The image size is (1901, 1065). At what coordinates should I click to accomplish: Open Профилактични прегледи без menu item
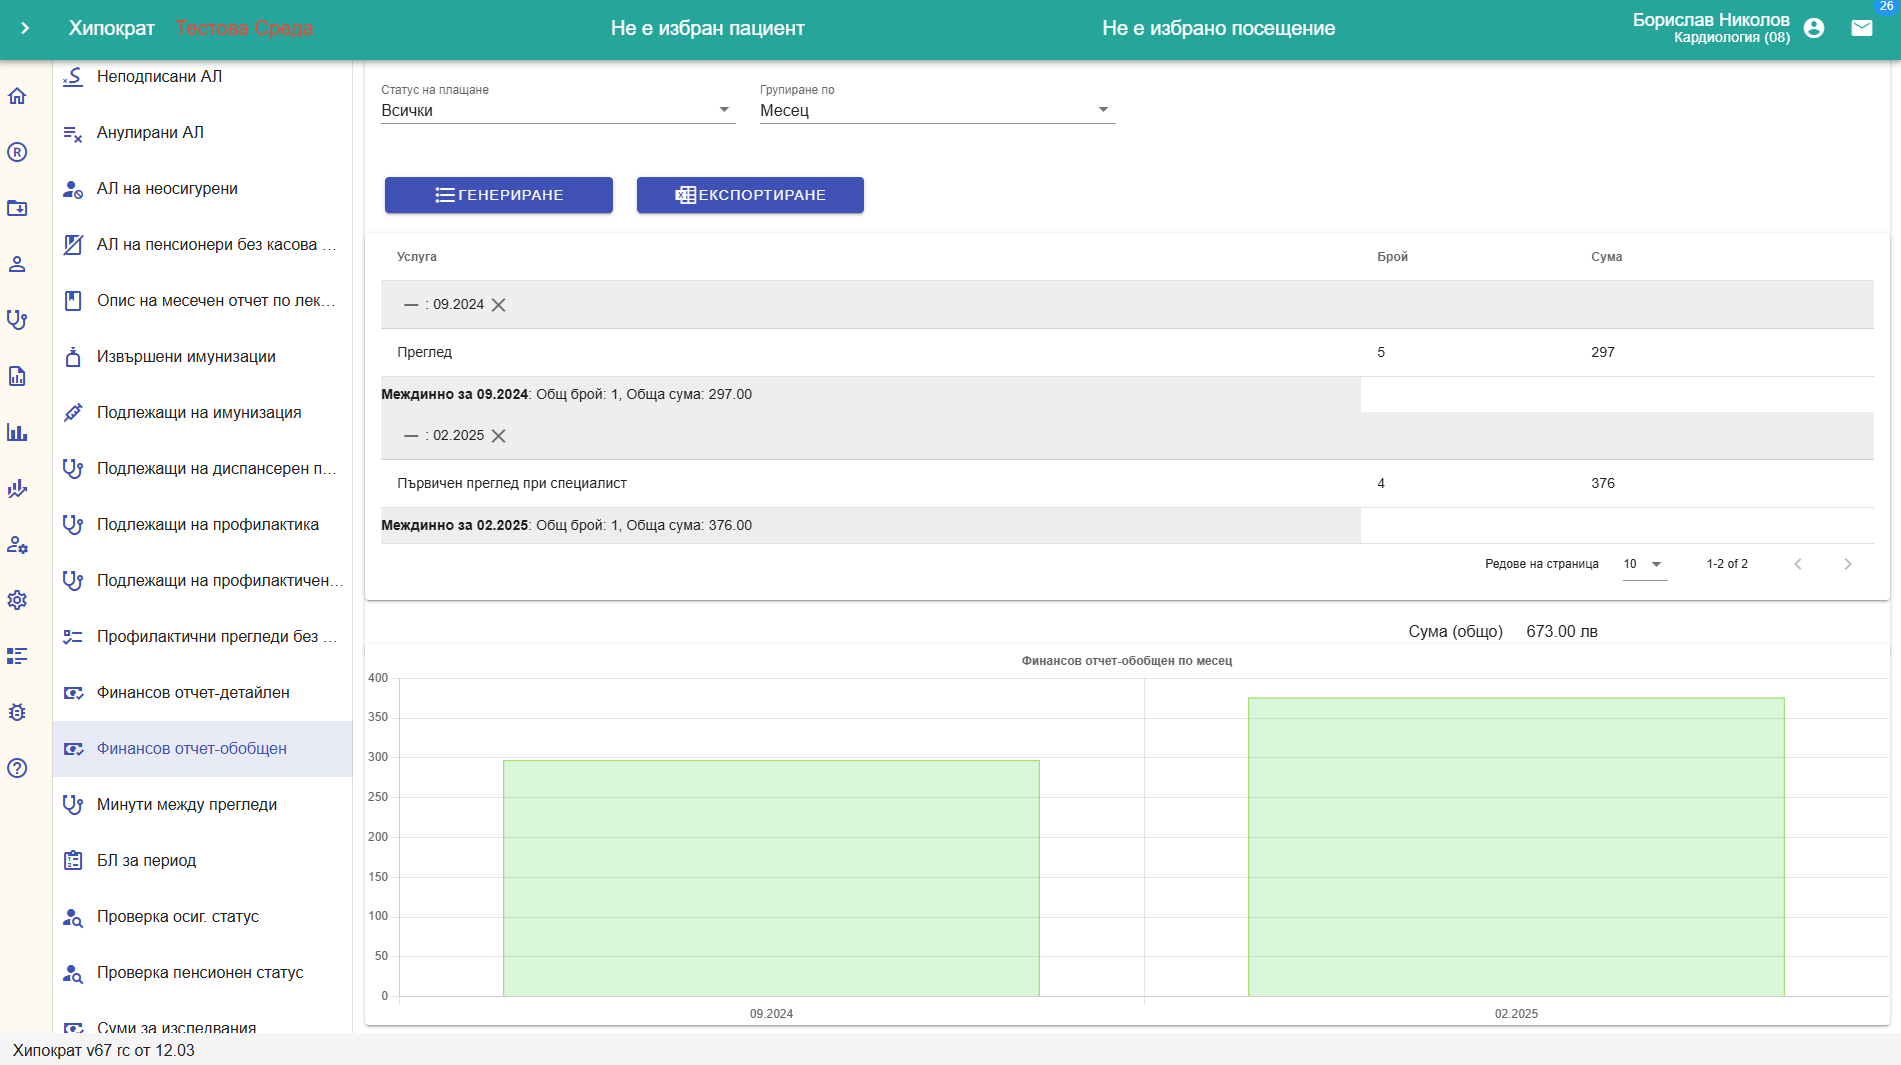pos(203,637)
